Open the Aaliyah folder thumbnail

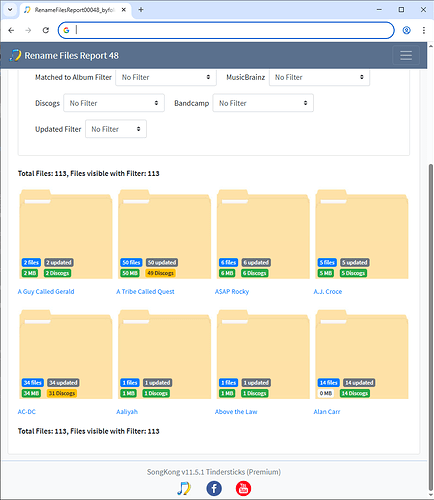click(165, 354)
